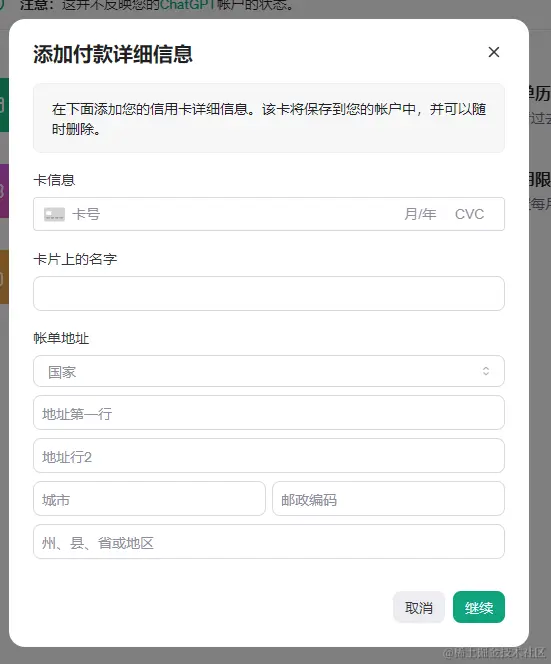Image resolution: width=551 pixels, height=664 pixels.
Task: Click the 地址行2 address input
Action: 269,456
